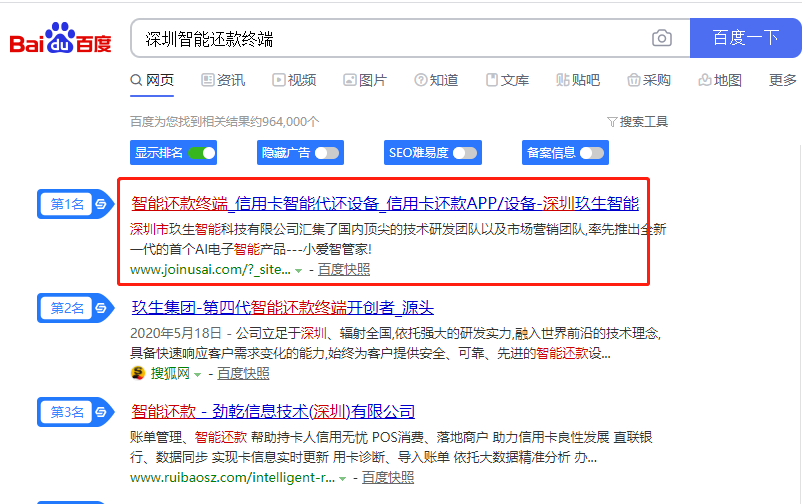Click the 搜狐网 source logo icon

pos(138,373)
